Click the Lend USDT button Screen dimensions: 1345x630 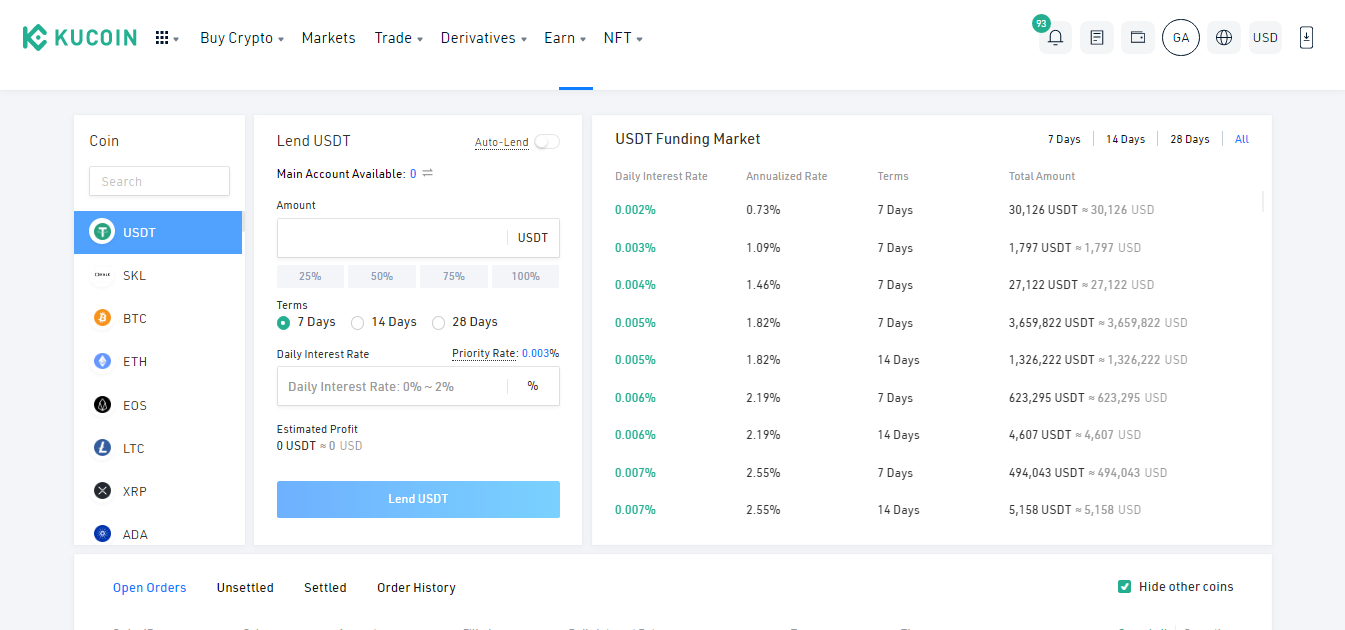[x=418, y=499]
